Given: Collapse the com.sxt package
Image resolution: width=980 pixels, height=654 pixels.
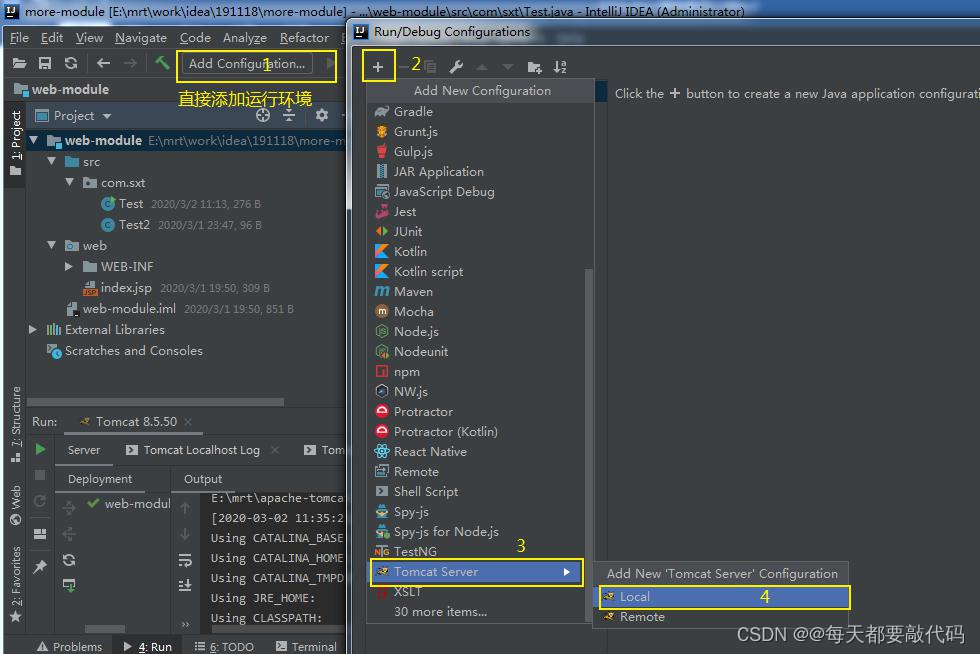Looking at the screenshot, I should 69,183.
